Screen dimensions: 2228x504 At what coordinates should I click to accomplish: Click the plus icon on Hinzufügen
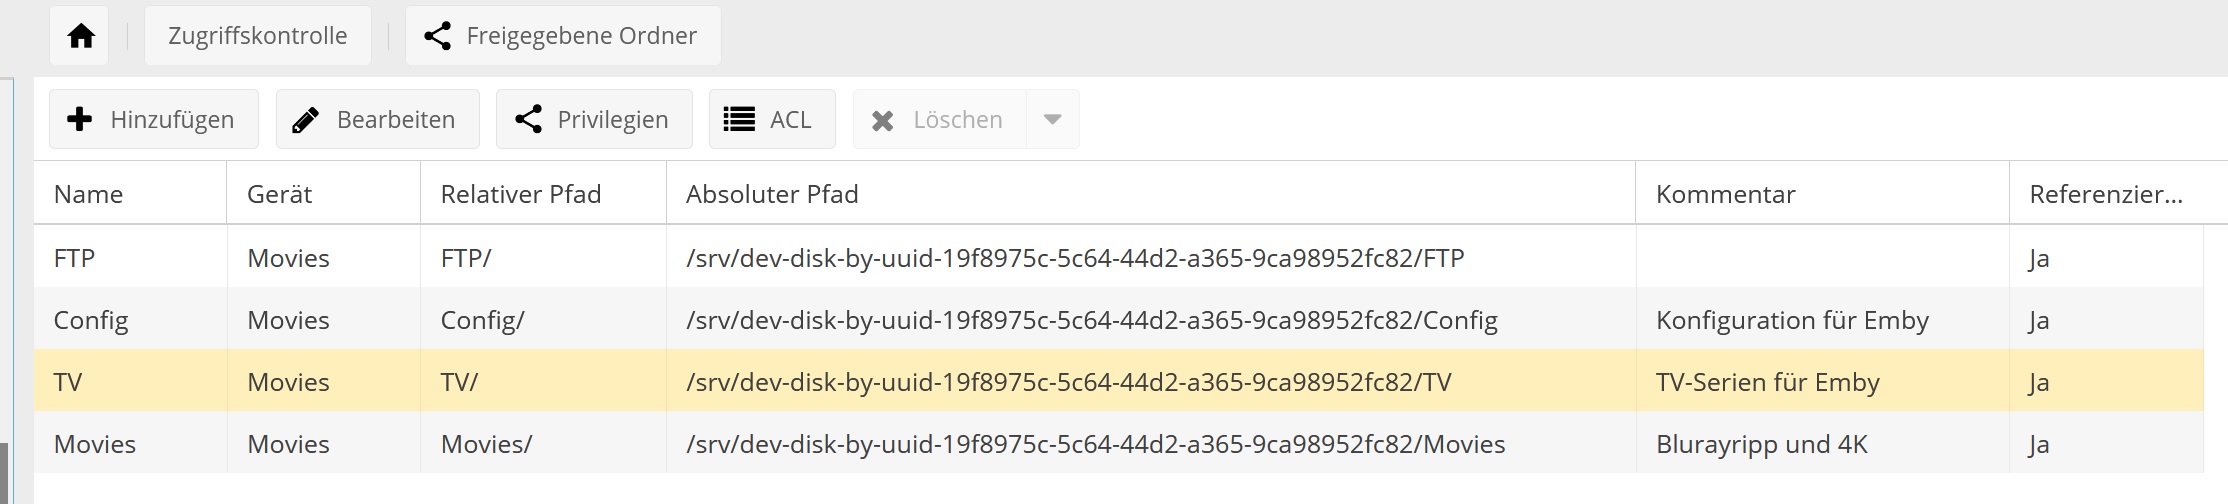coord(79,119)
